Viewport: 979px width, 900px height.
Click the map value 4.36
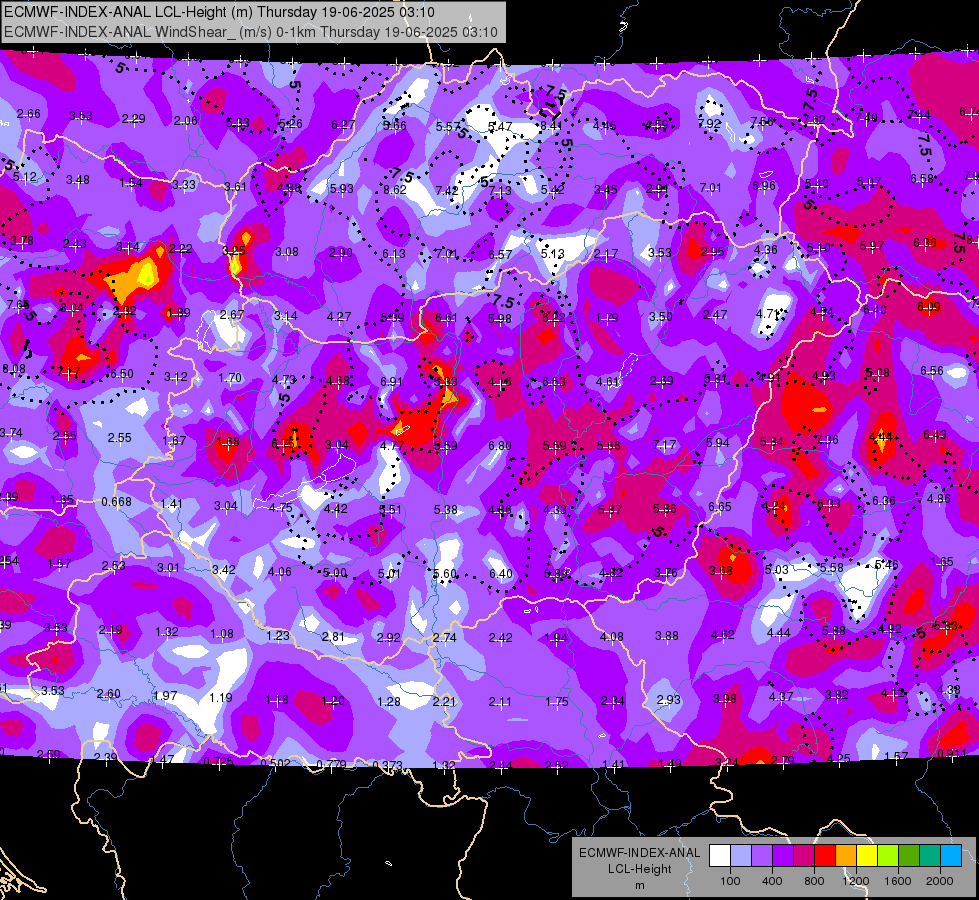pos(765,249)
